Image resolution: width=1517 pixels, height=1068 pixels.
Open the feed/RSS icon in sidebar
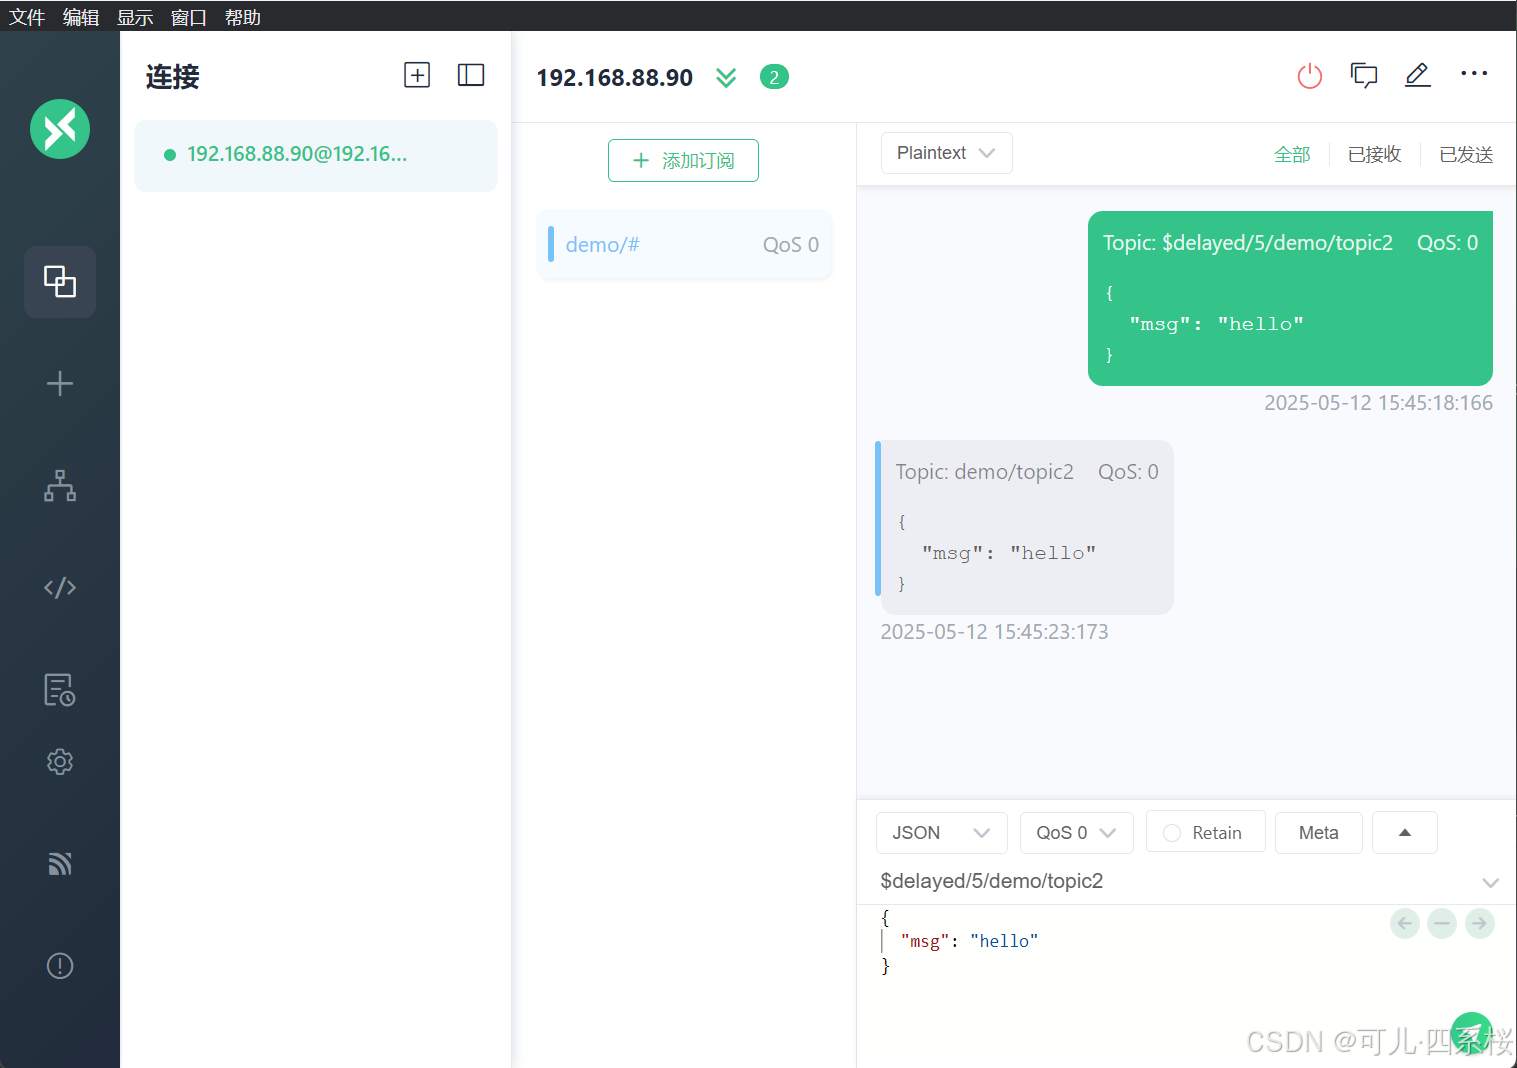(x=60, y=864)
